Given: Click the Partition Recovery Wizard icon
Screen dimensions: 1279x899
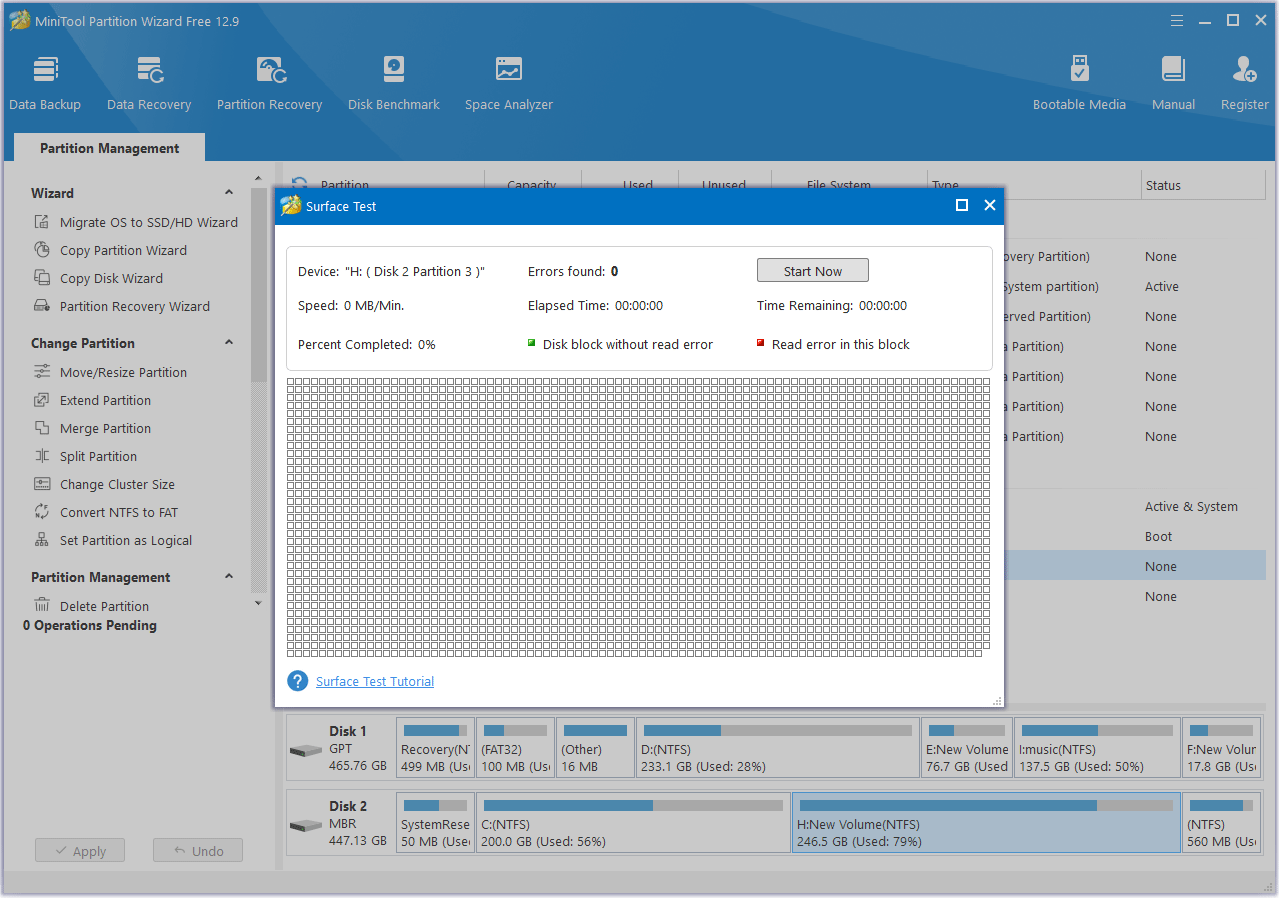Looking at the screenshot, I should pos(42,306).
